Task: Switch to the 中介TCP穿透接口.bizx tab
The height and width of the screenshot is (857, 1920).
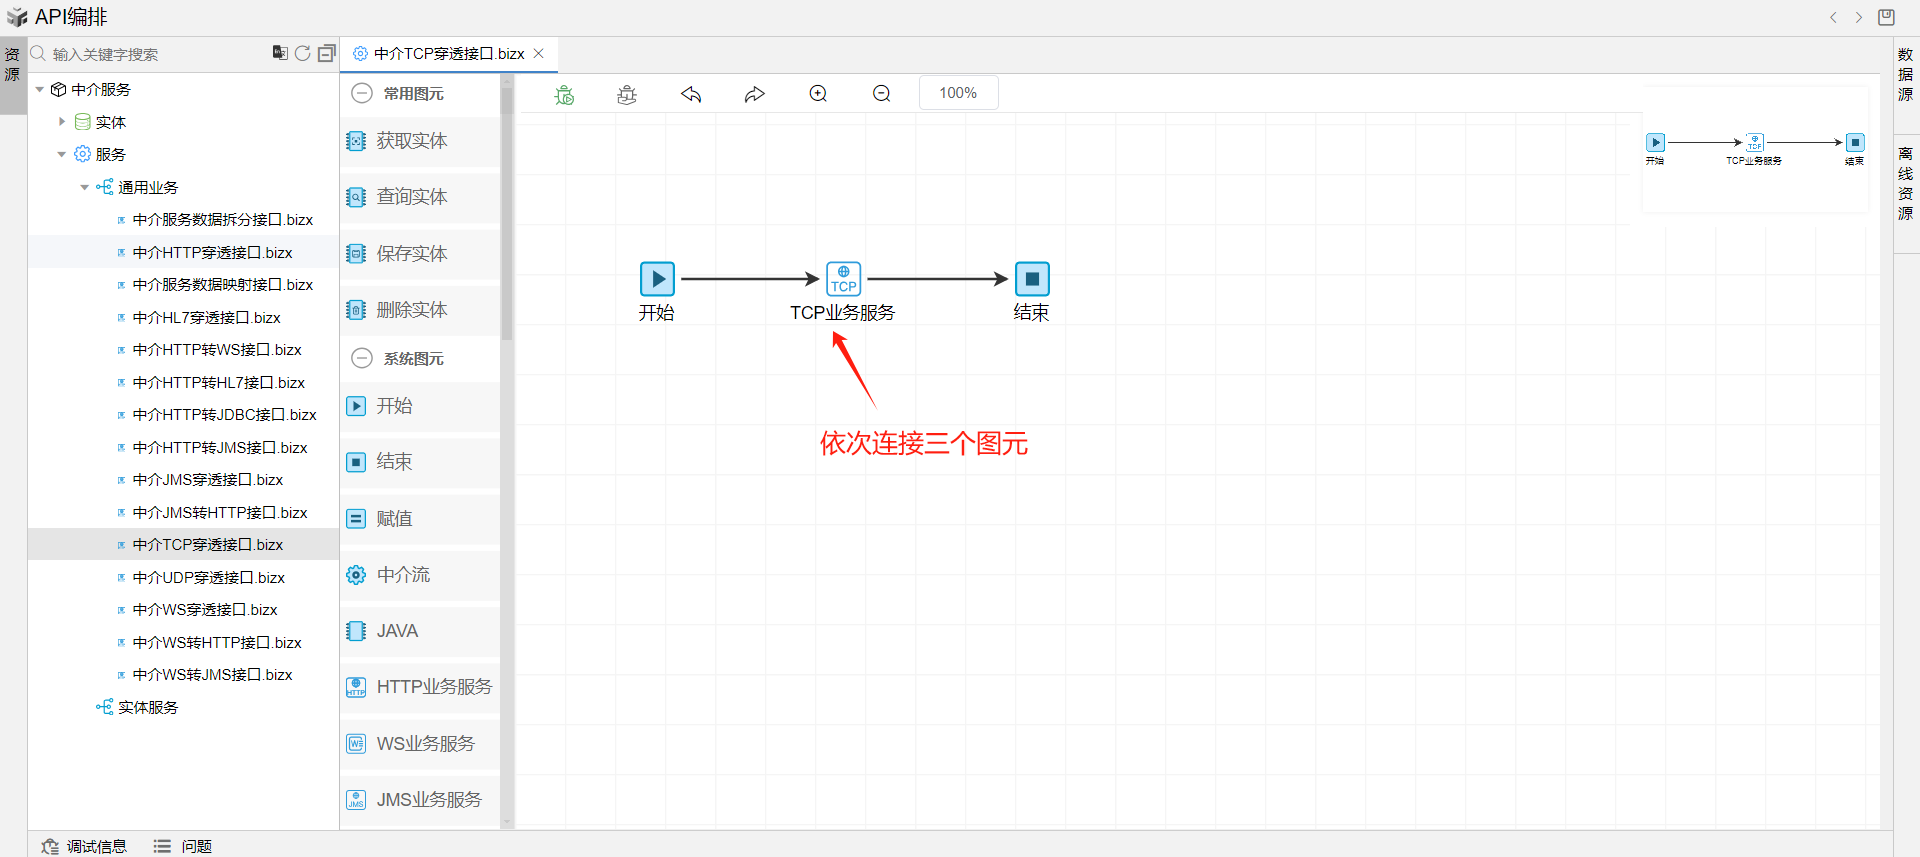Action: 448,54
